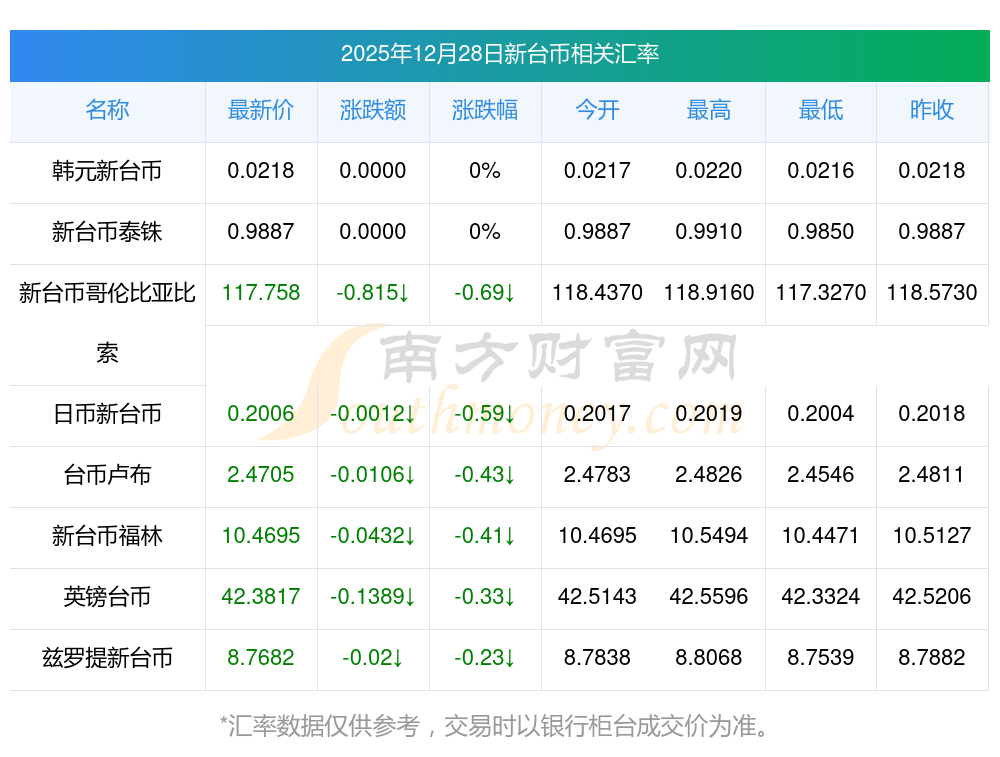Select the 今开 column header
This screenshot has width=1000, height=757.
tap(597, 110)
